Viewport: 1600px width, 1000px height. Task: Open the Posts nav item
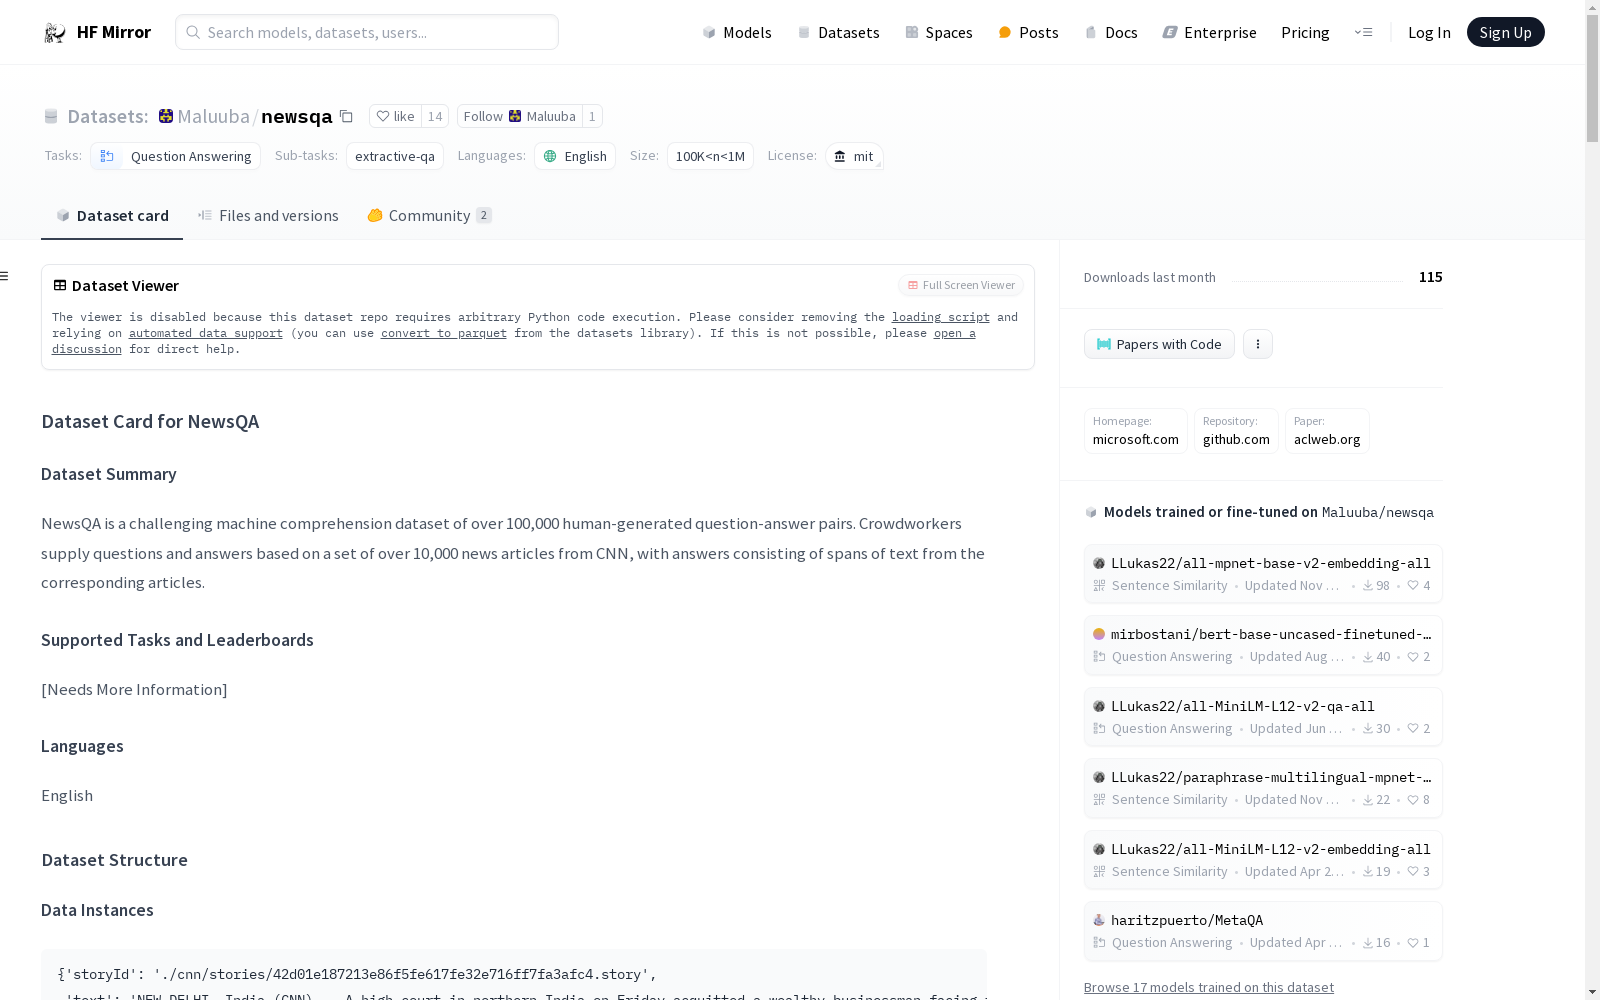(x=1029, y=33)
